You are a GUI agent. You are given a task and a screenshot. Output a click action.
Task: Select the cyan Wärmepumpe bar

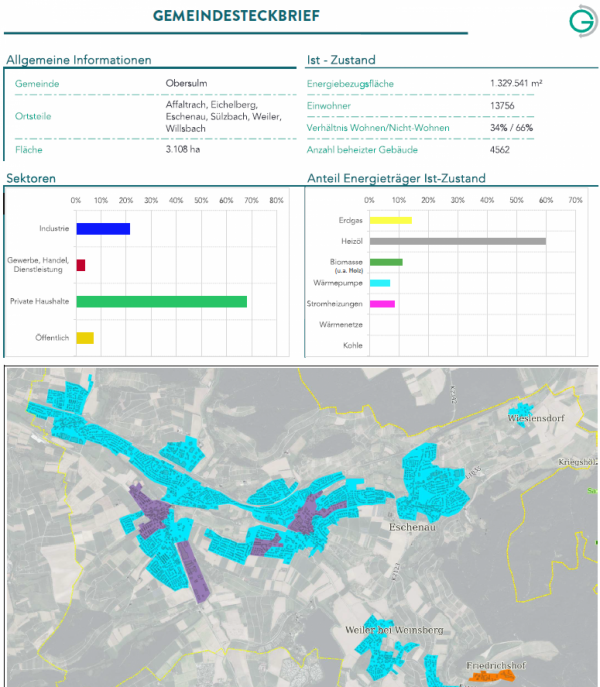[380, 283]
